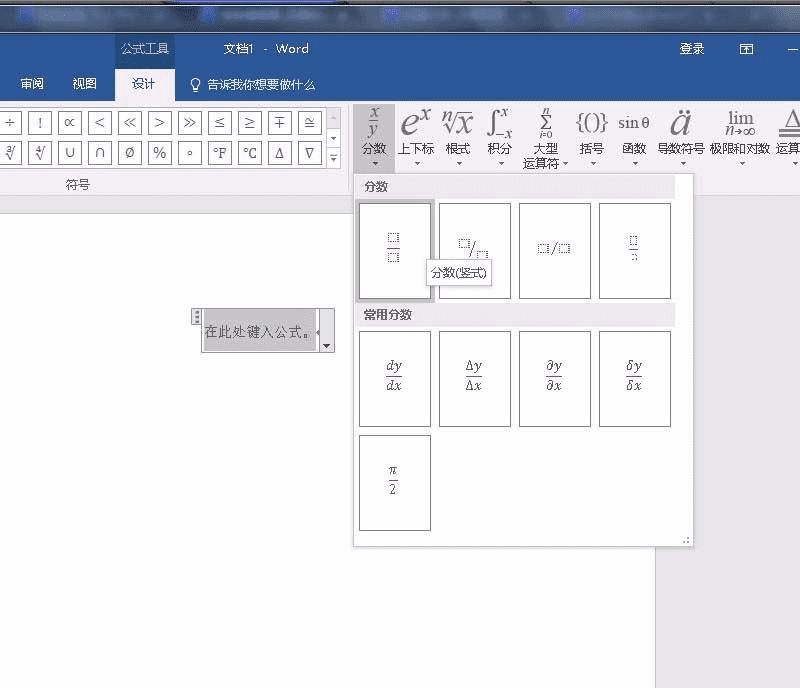Select the 设计 design tab
Viewport: 800px width, 688px height.
(144, 84)
